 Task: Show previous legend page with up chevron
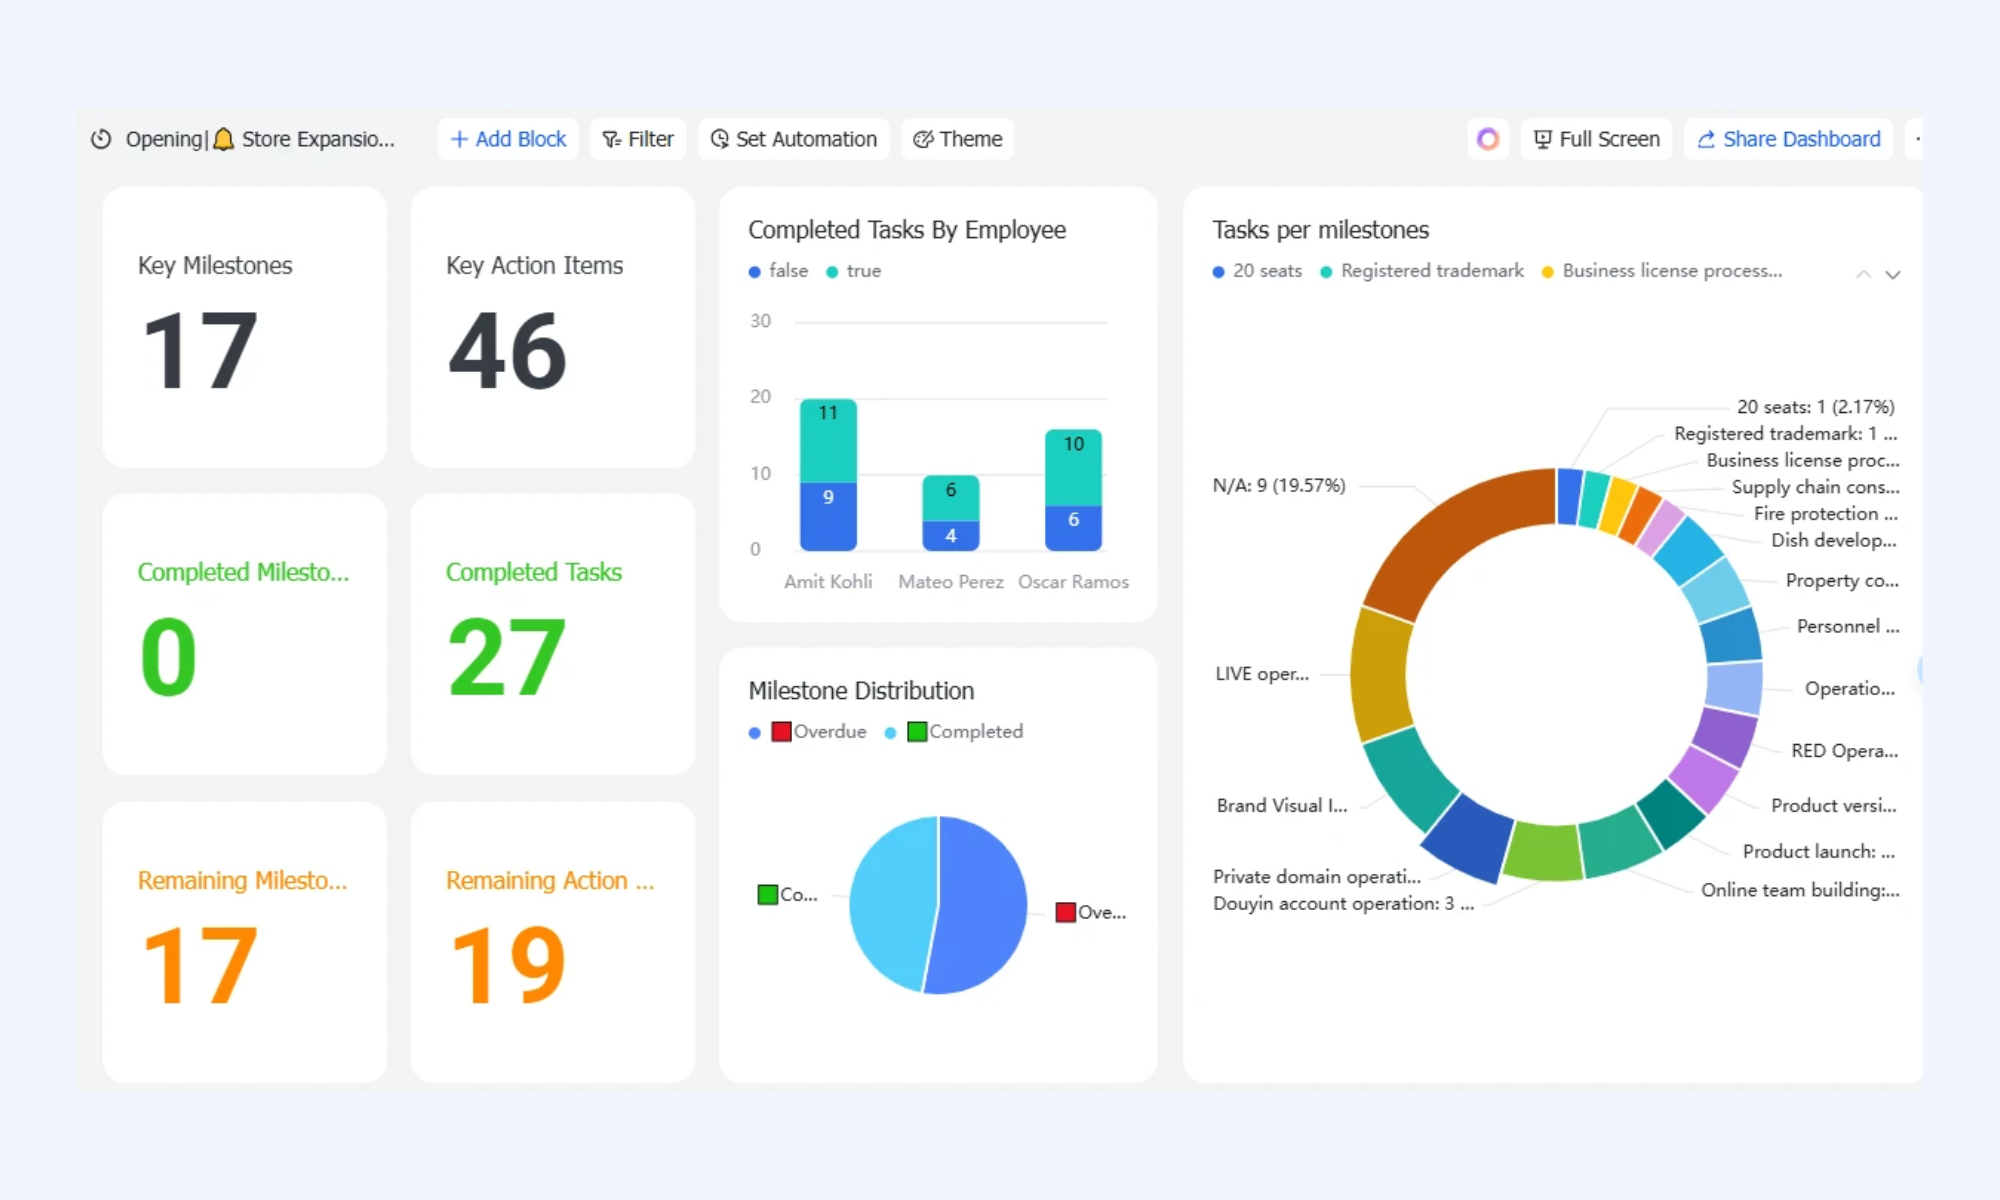pos(1864,274)
